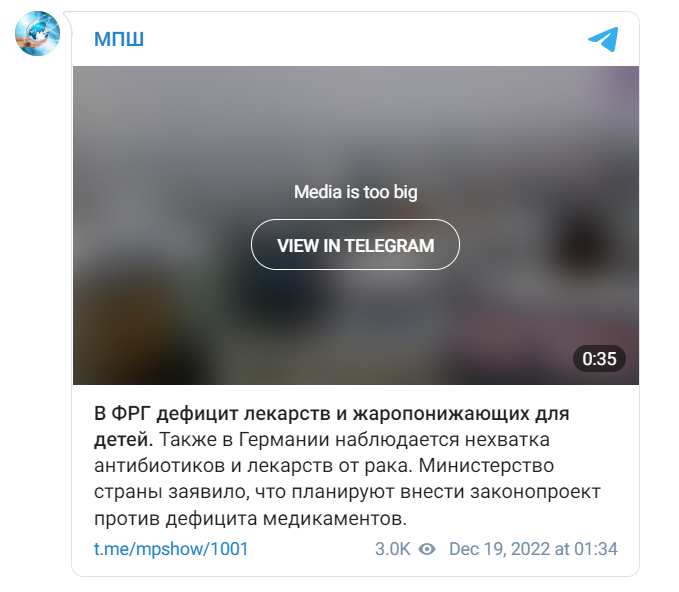679x592 pixels.
Task: Click the VIEW IN TELEGRAM button
Action: tap(356, 245)
